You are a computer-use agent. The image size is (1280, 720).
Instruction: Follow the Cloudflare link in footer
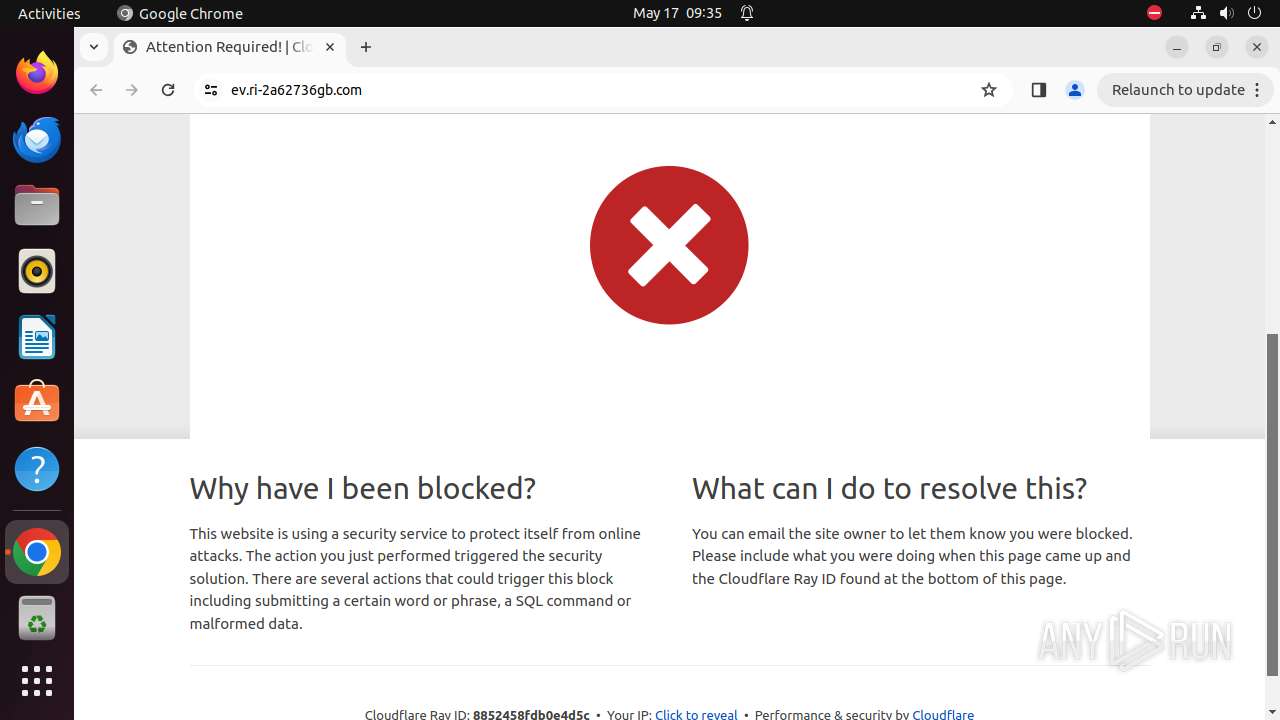(943, 714)
